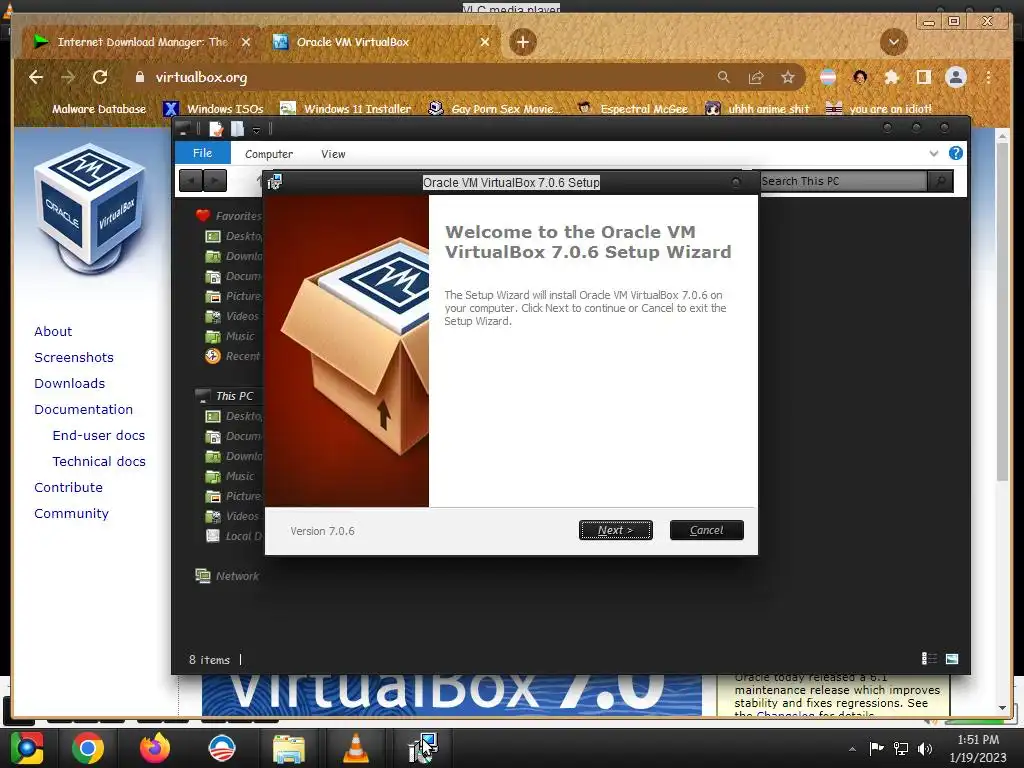Open the Contribute link

(x=69, y=488)
